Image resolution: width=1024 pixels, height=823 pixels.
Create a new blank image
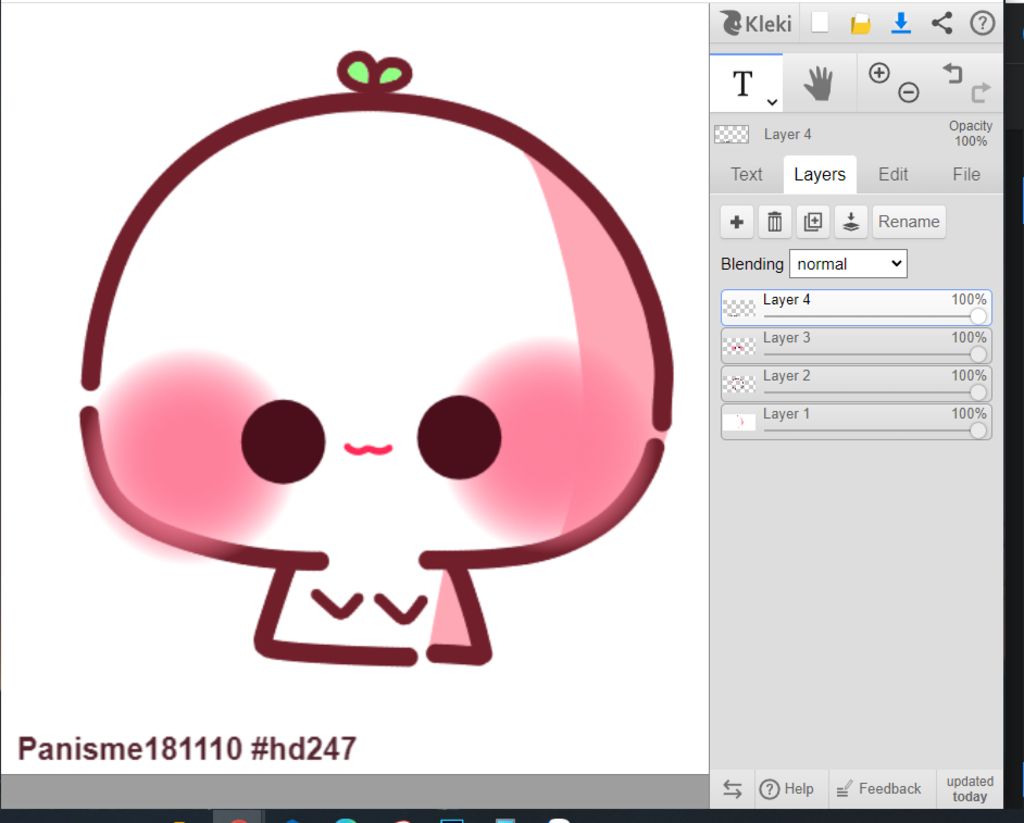(x=820, y=23)
